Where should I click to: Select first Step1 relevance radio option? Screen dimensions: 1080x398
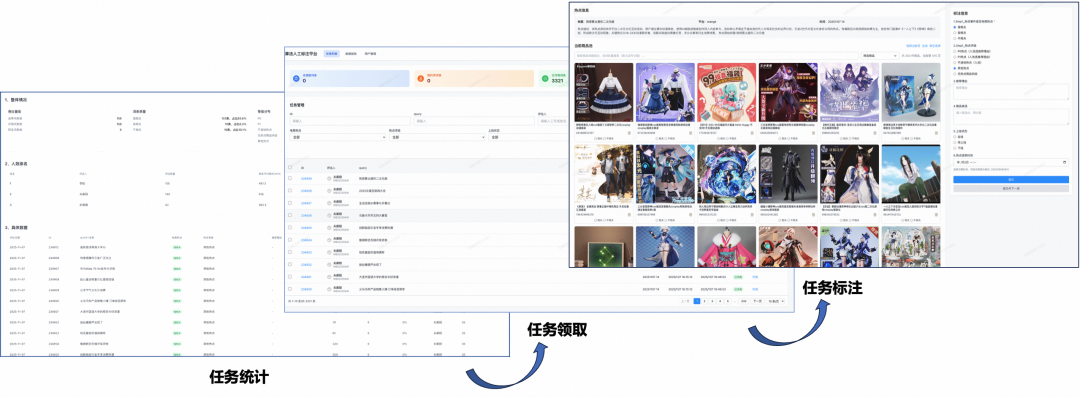pos(955,27)
